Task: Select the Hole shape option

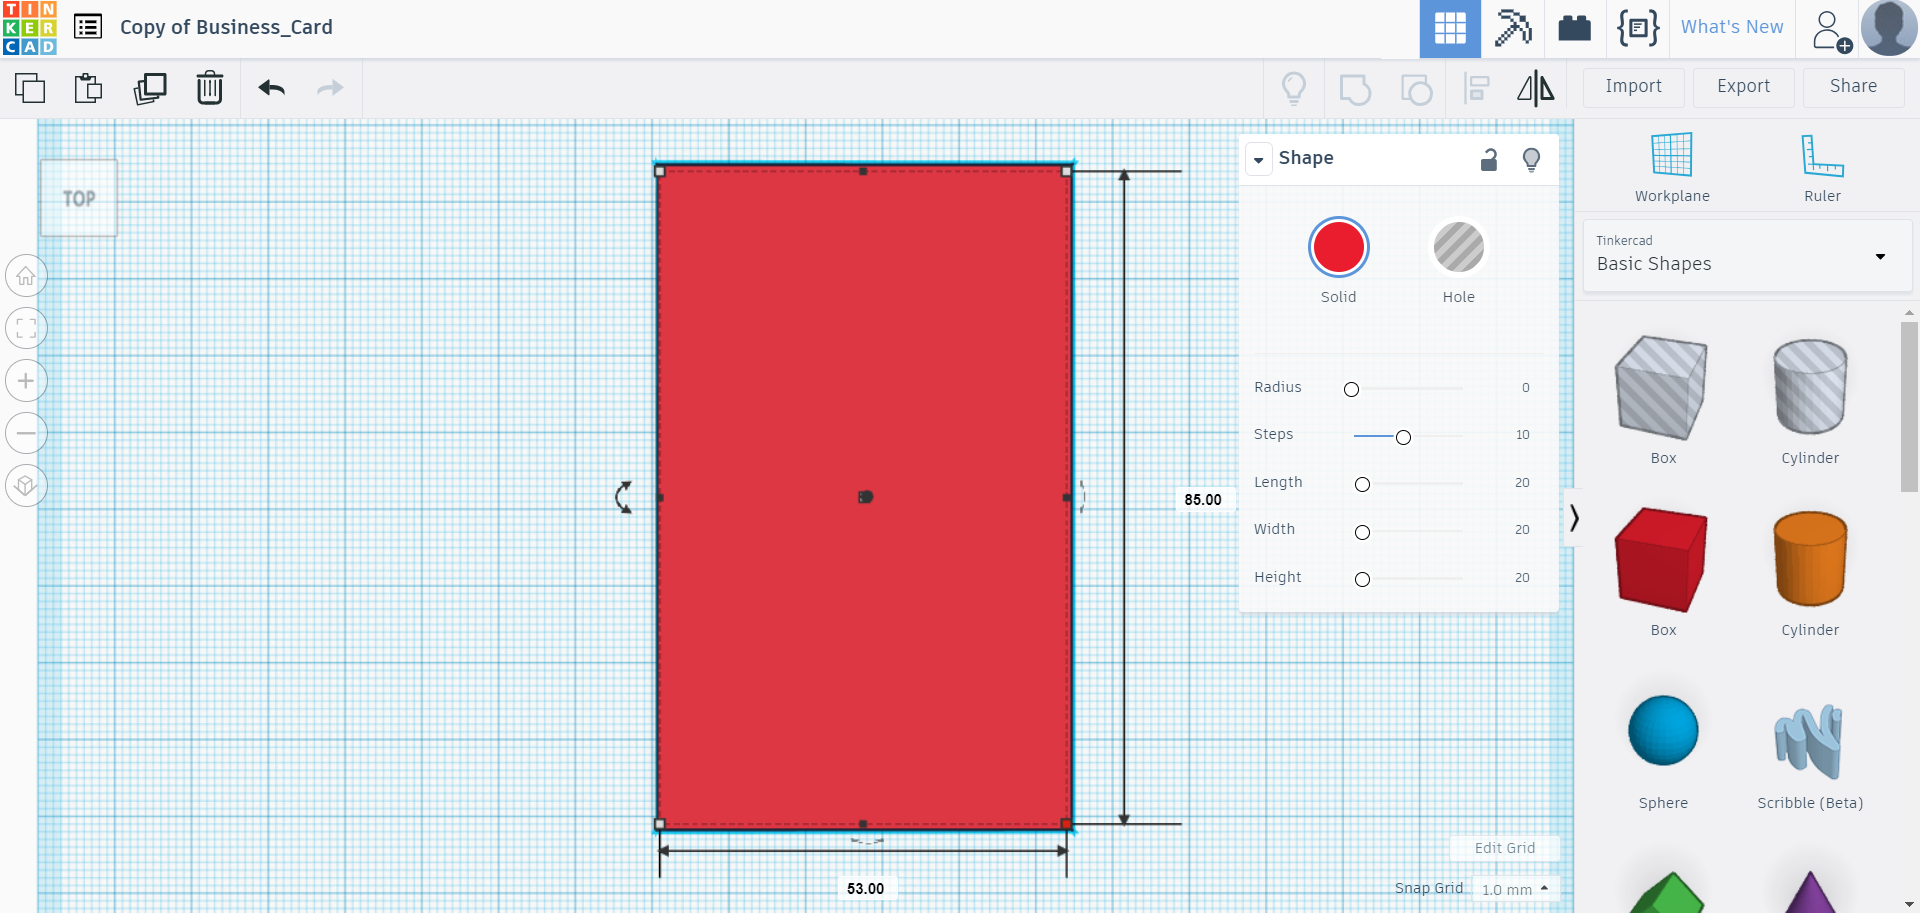Action: [1458, 247]
